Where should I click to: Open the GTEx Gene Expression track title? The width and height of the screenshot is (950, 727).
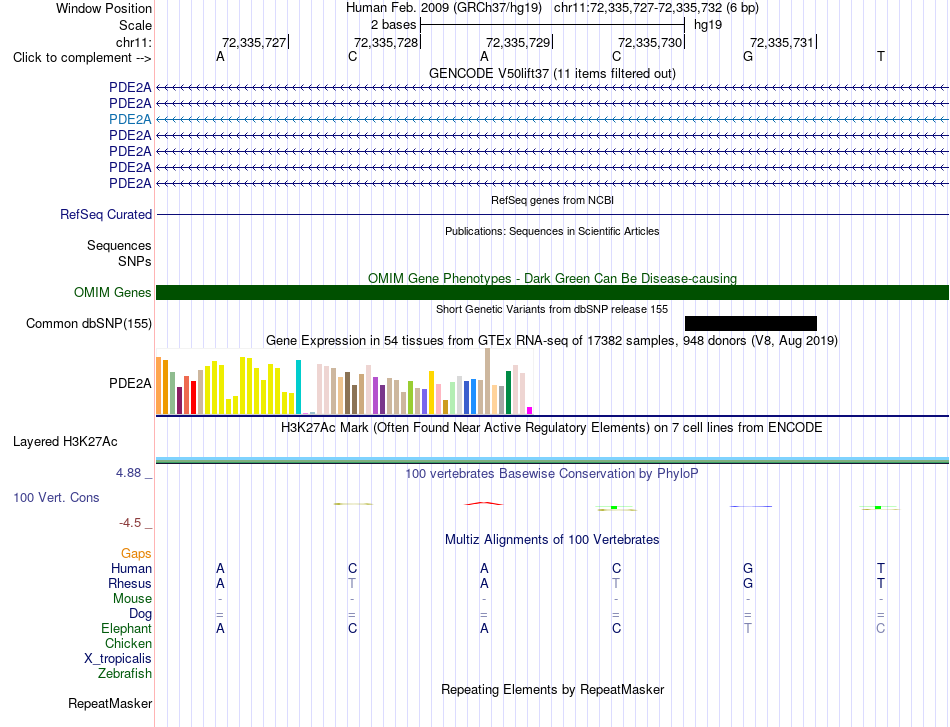[552, 340]
